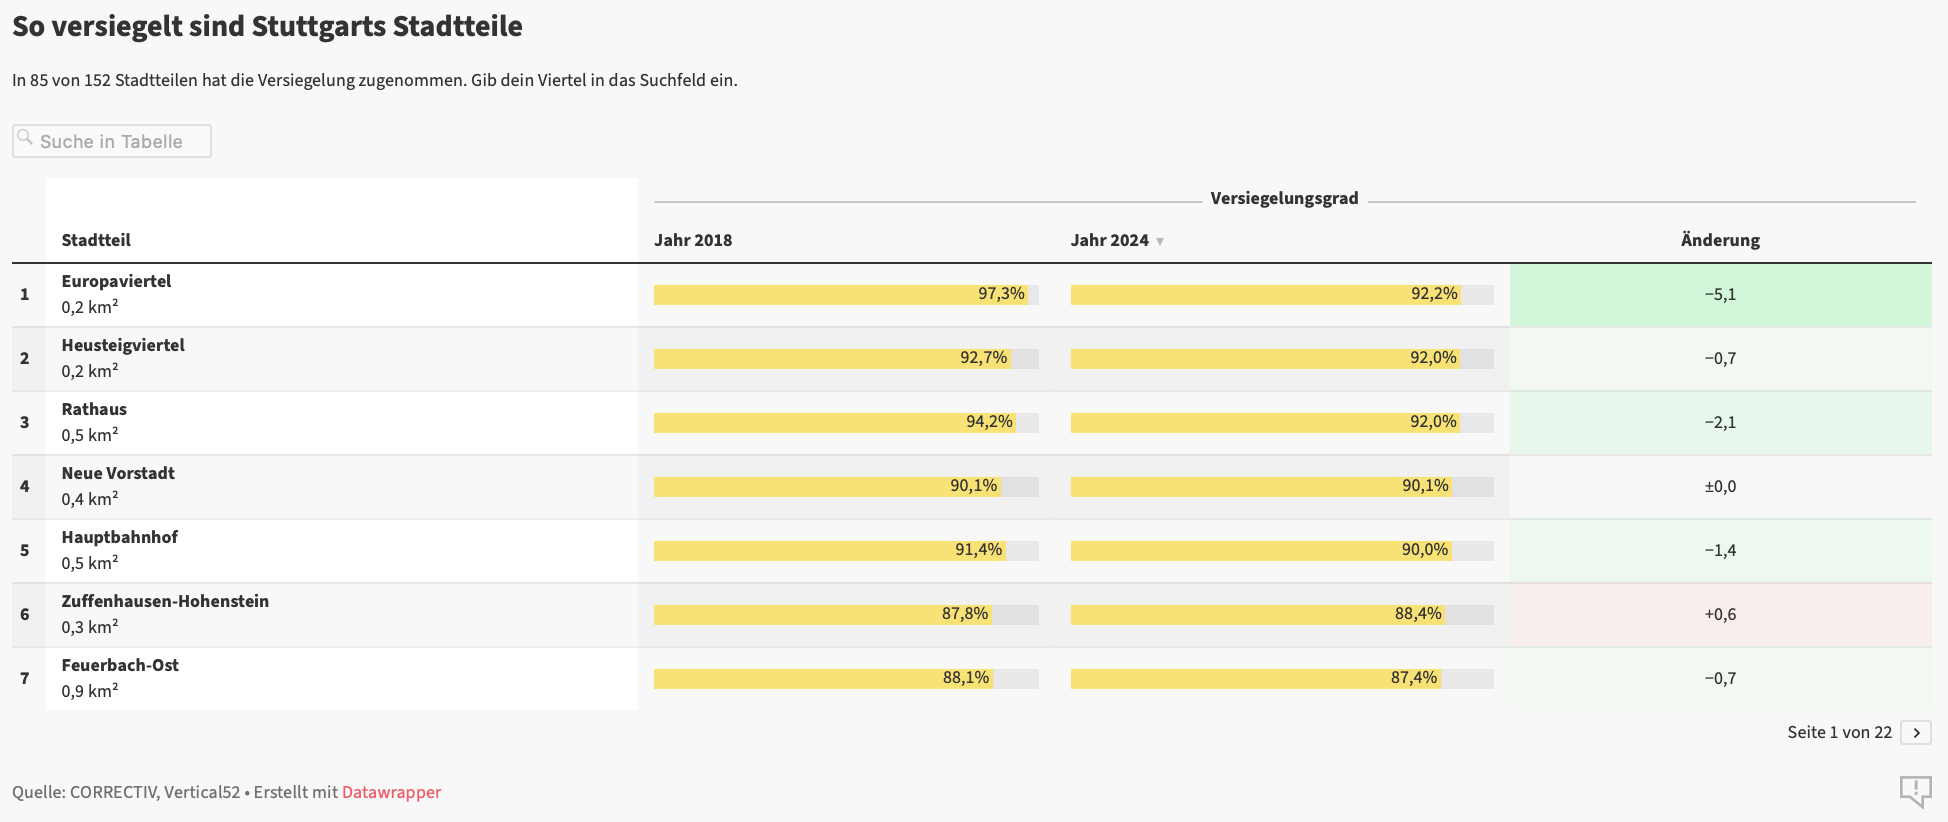Click the green −5,1 change cell
This screenshot has width=1948, height=822.
pyautogui.click(x=1720, y=294)
